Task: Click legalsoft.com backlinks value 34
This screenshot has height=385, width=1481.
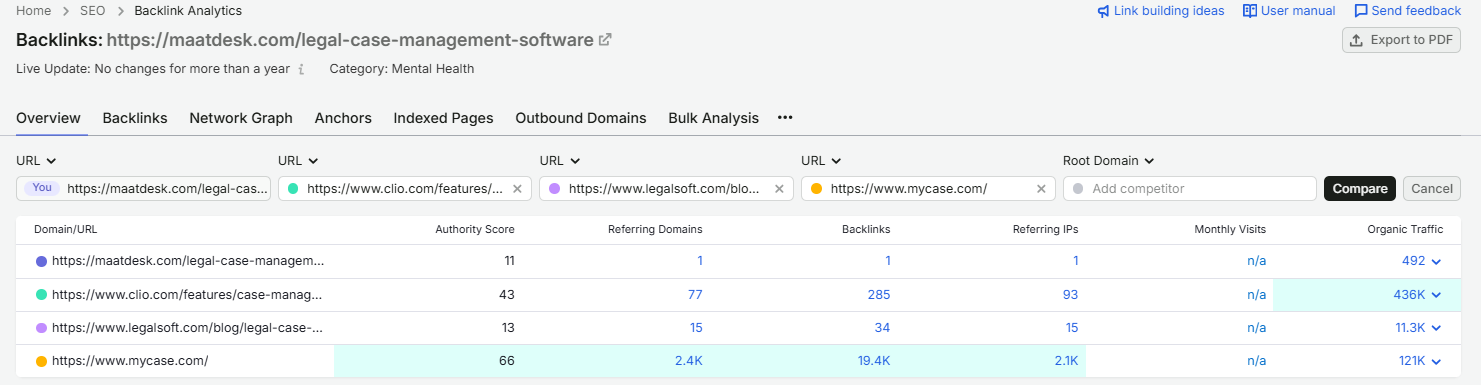Action: [882, 328]
